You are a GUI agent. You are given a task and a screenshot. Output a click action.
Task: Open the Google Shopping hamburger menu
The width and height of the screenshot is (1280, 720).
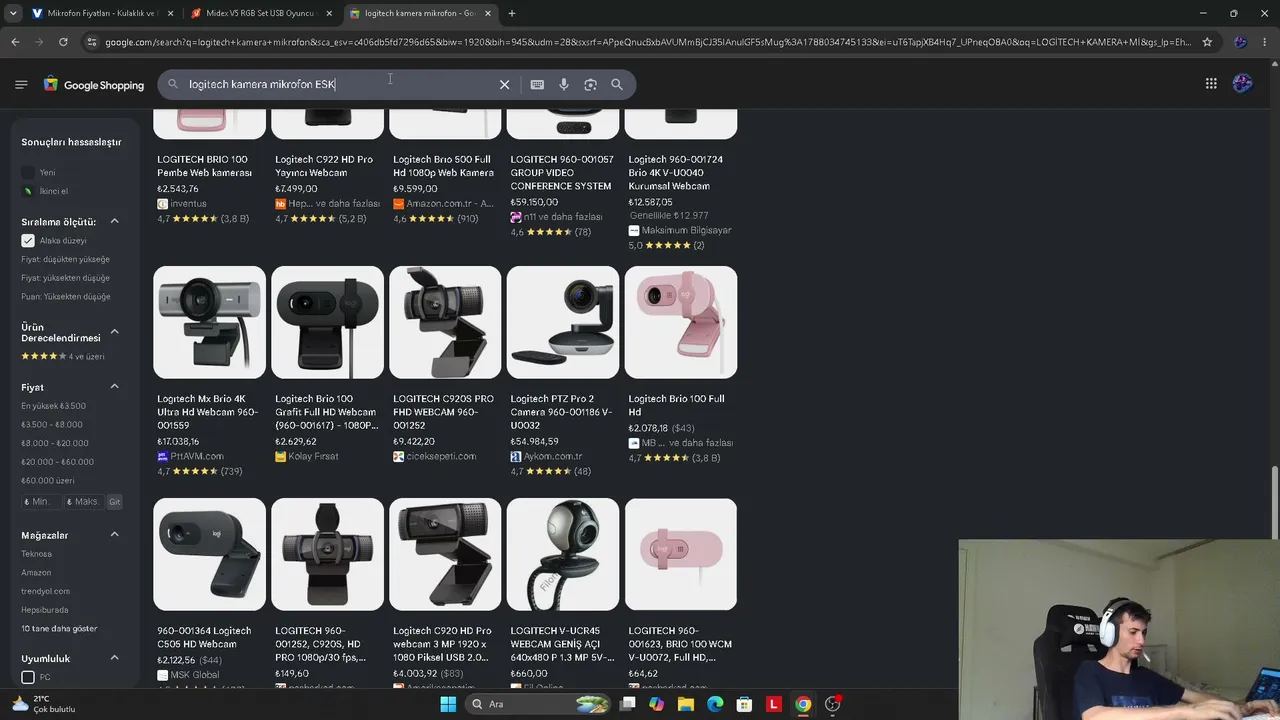(21, 84)
